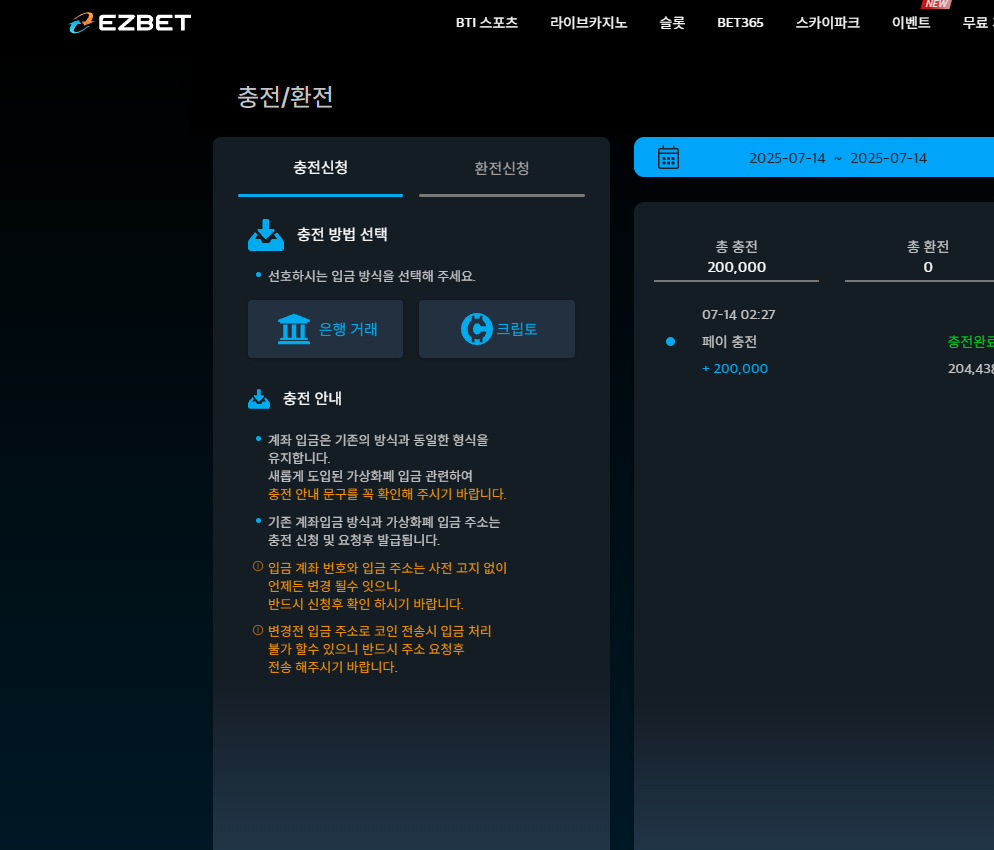Open the calendar date picker icon

tap(668, 157)
